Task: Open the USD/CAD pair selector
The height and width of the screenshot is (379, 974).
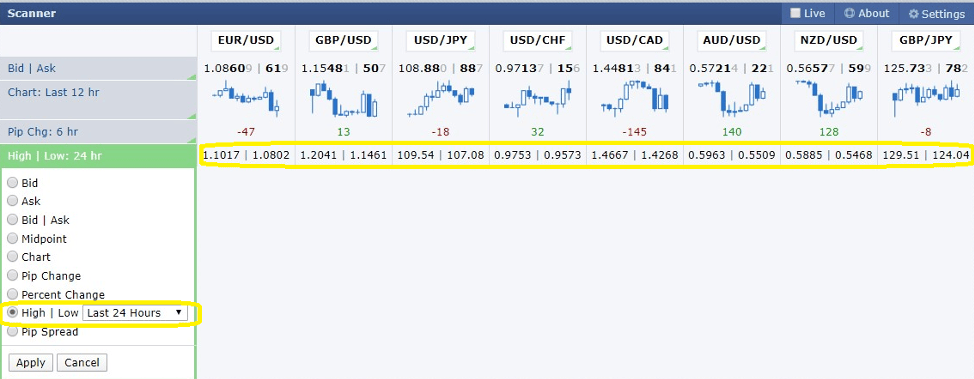Action: coord(634,40)
